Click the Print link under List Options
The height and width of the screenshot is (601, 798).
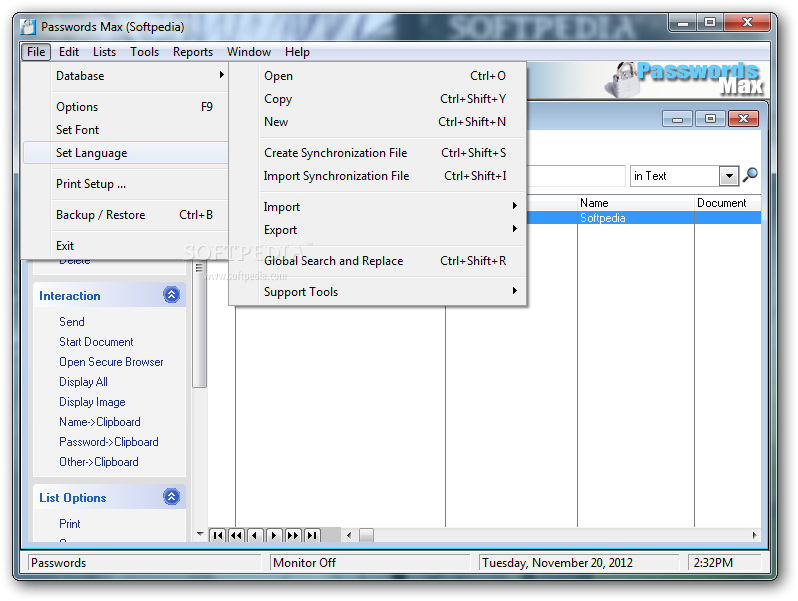coord(70,524)
